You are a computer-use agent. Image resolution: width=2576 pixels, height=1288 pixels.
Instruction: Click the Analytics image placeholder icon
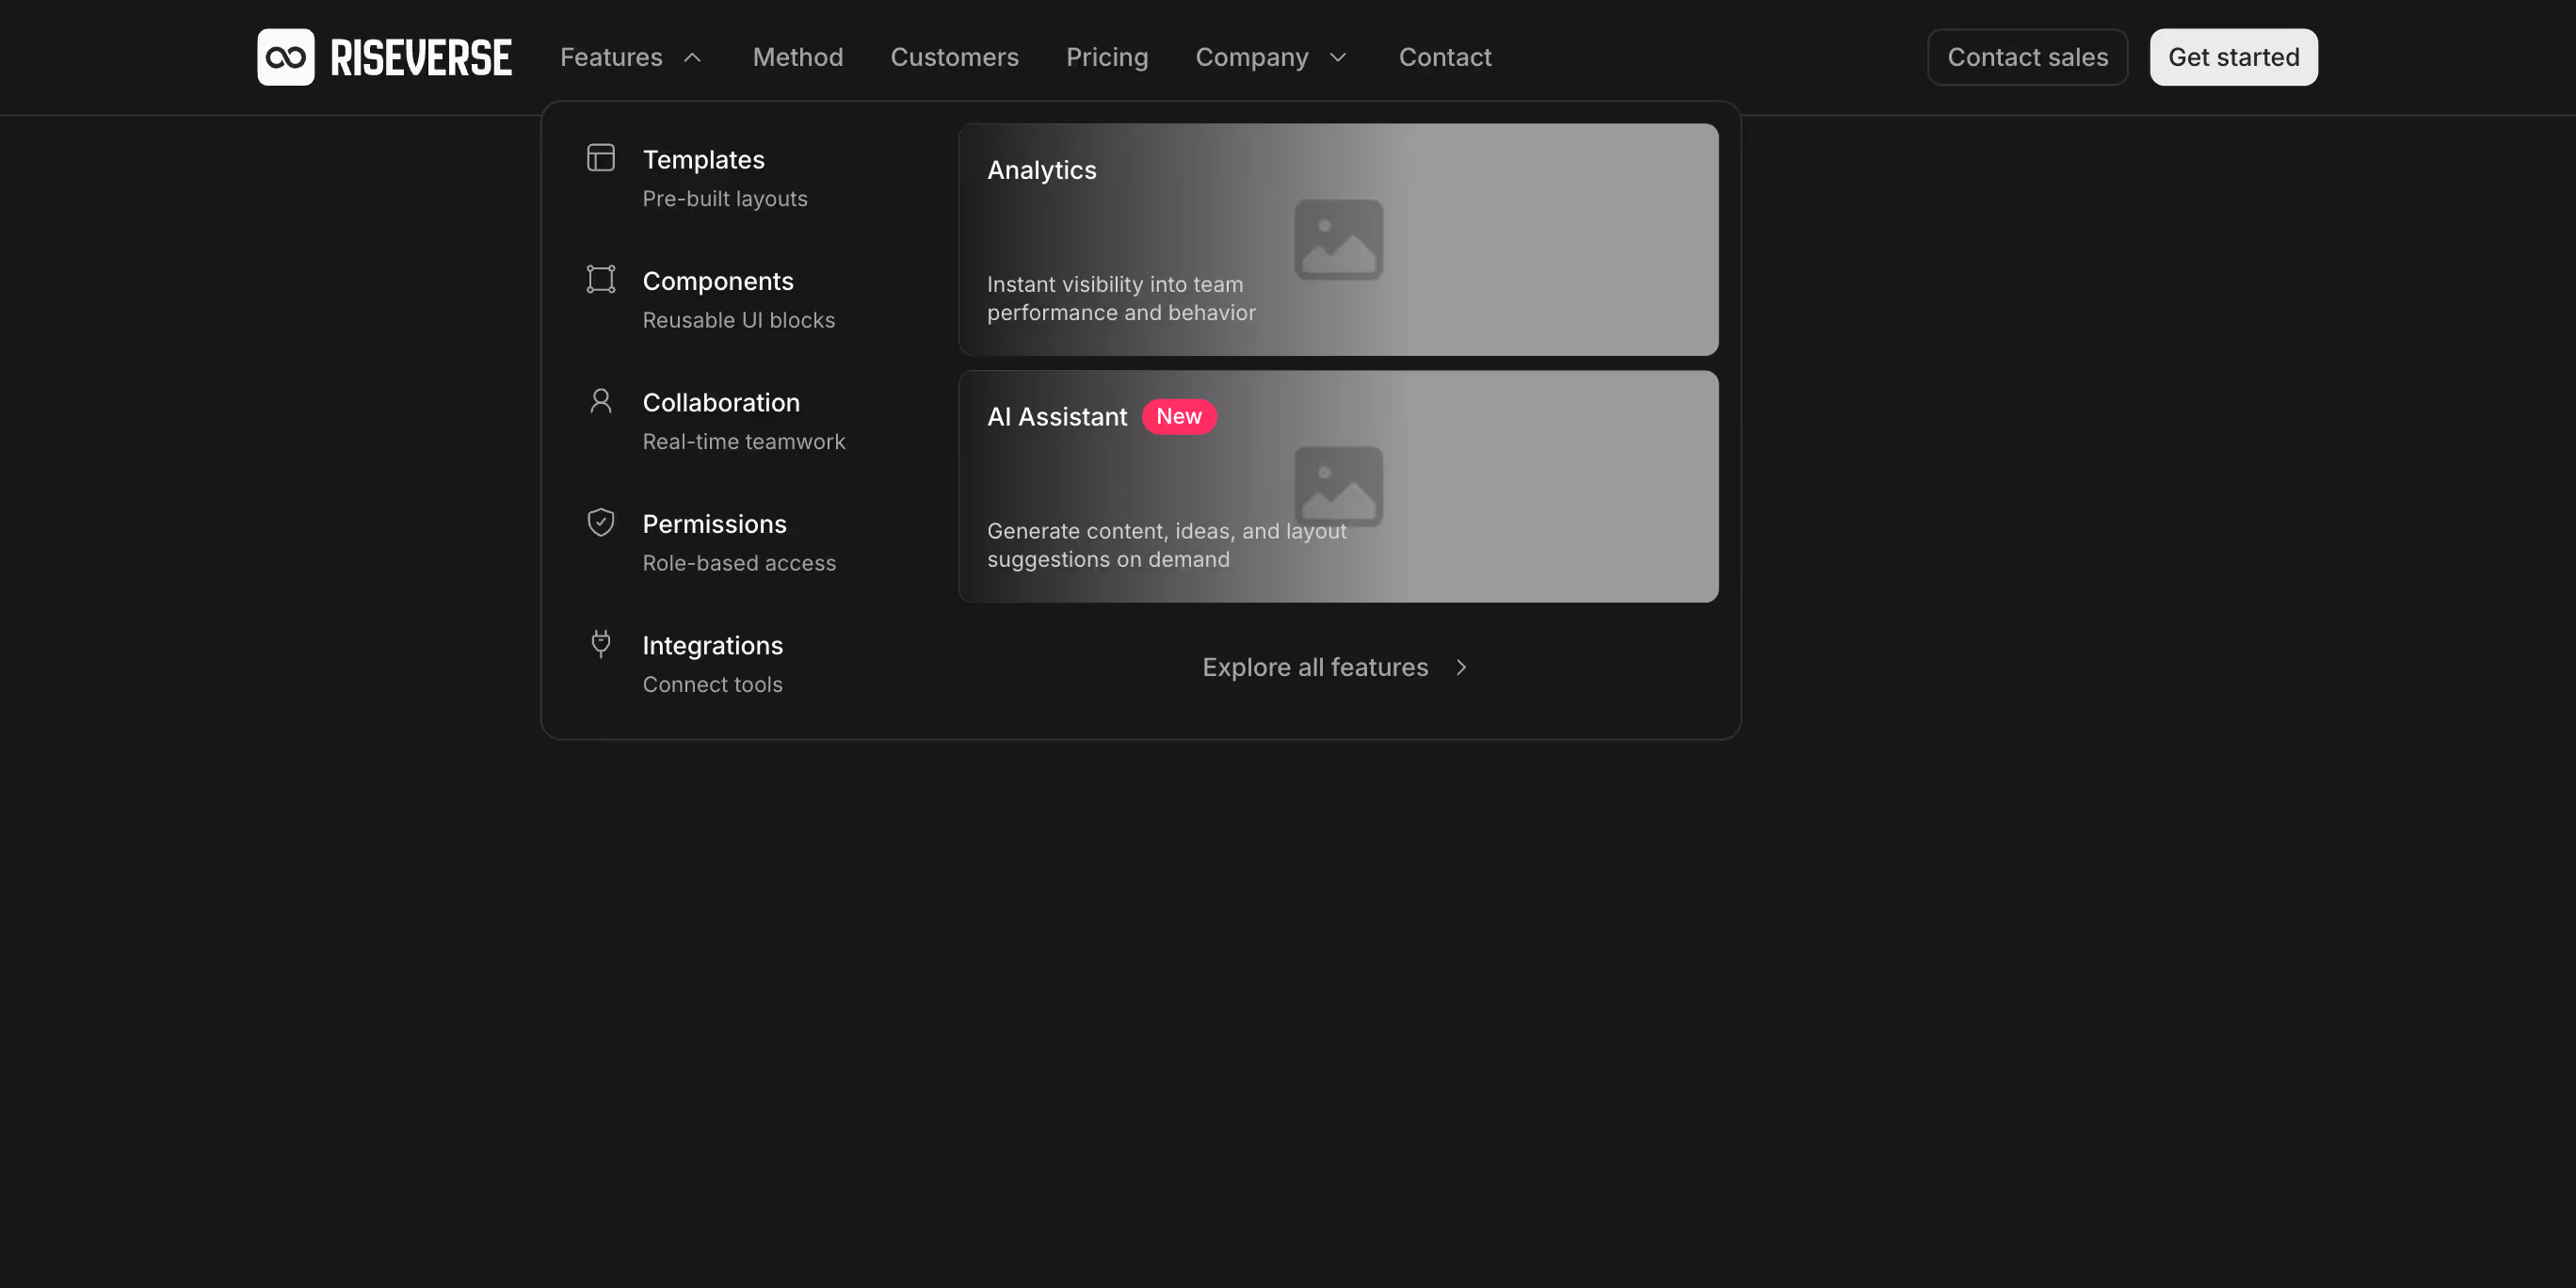pos(1339,240)
